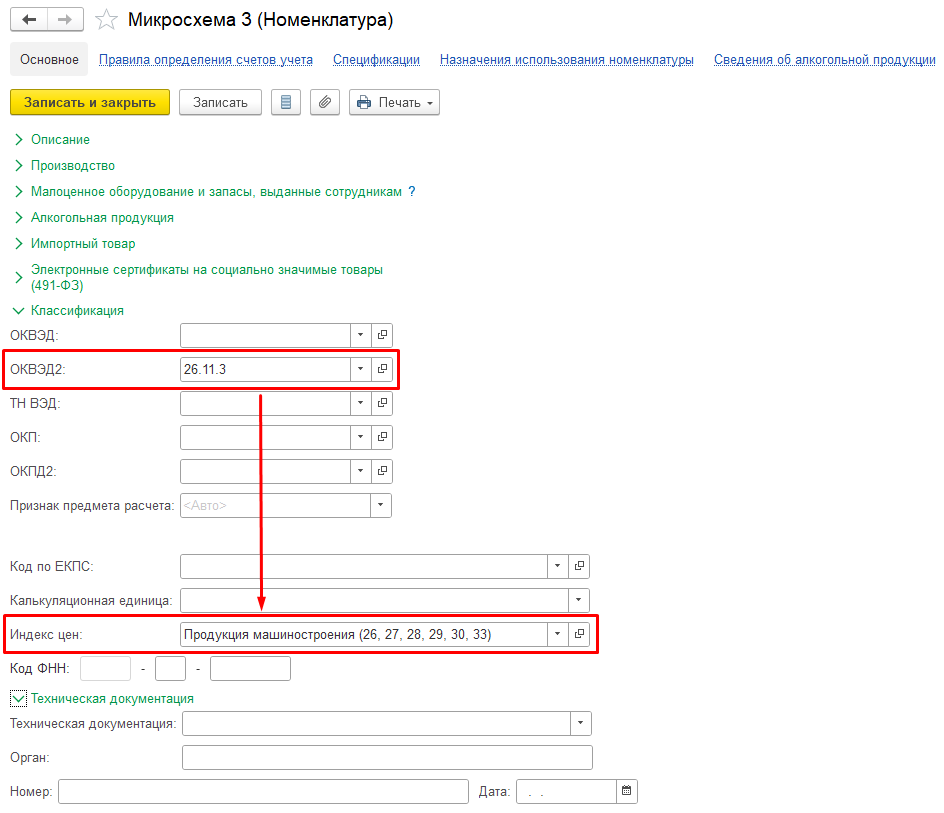Open the Индекс цен value form icon
Image resolution: width=944 pixels, height=813 pixels.
pos(579,634)
